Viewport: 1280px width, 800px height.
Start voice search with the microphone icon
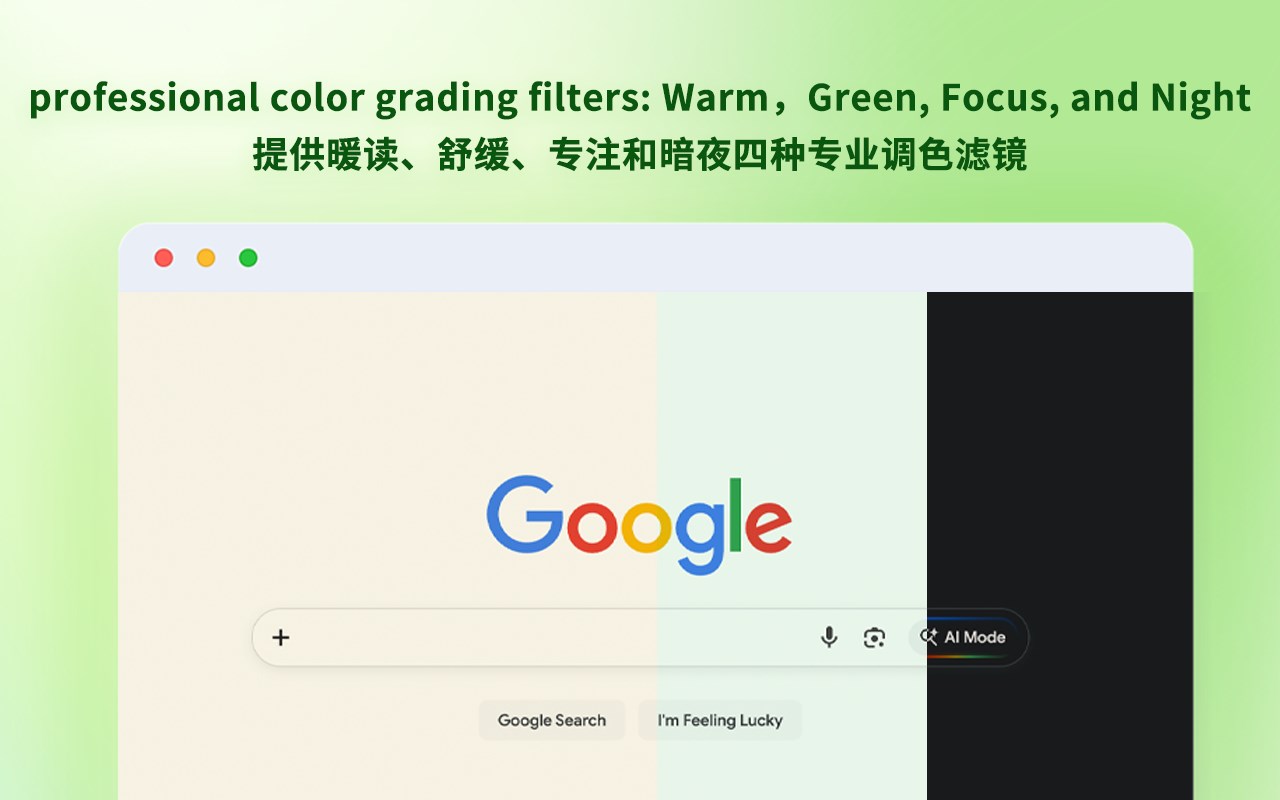(829, 637)
